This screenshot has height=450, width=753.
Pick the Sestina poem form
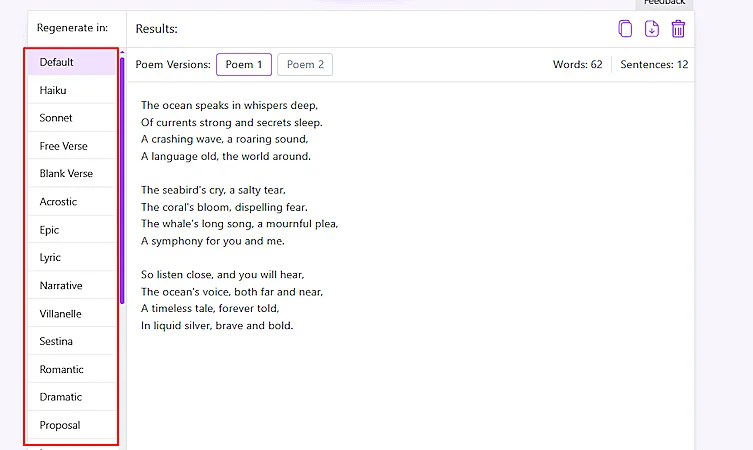pos(72,341)
